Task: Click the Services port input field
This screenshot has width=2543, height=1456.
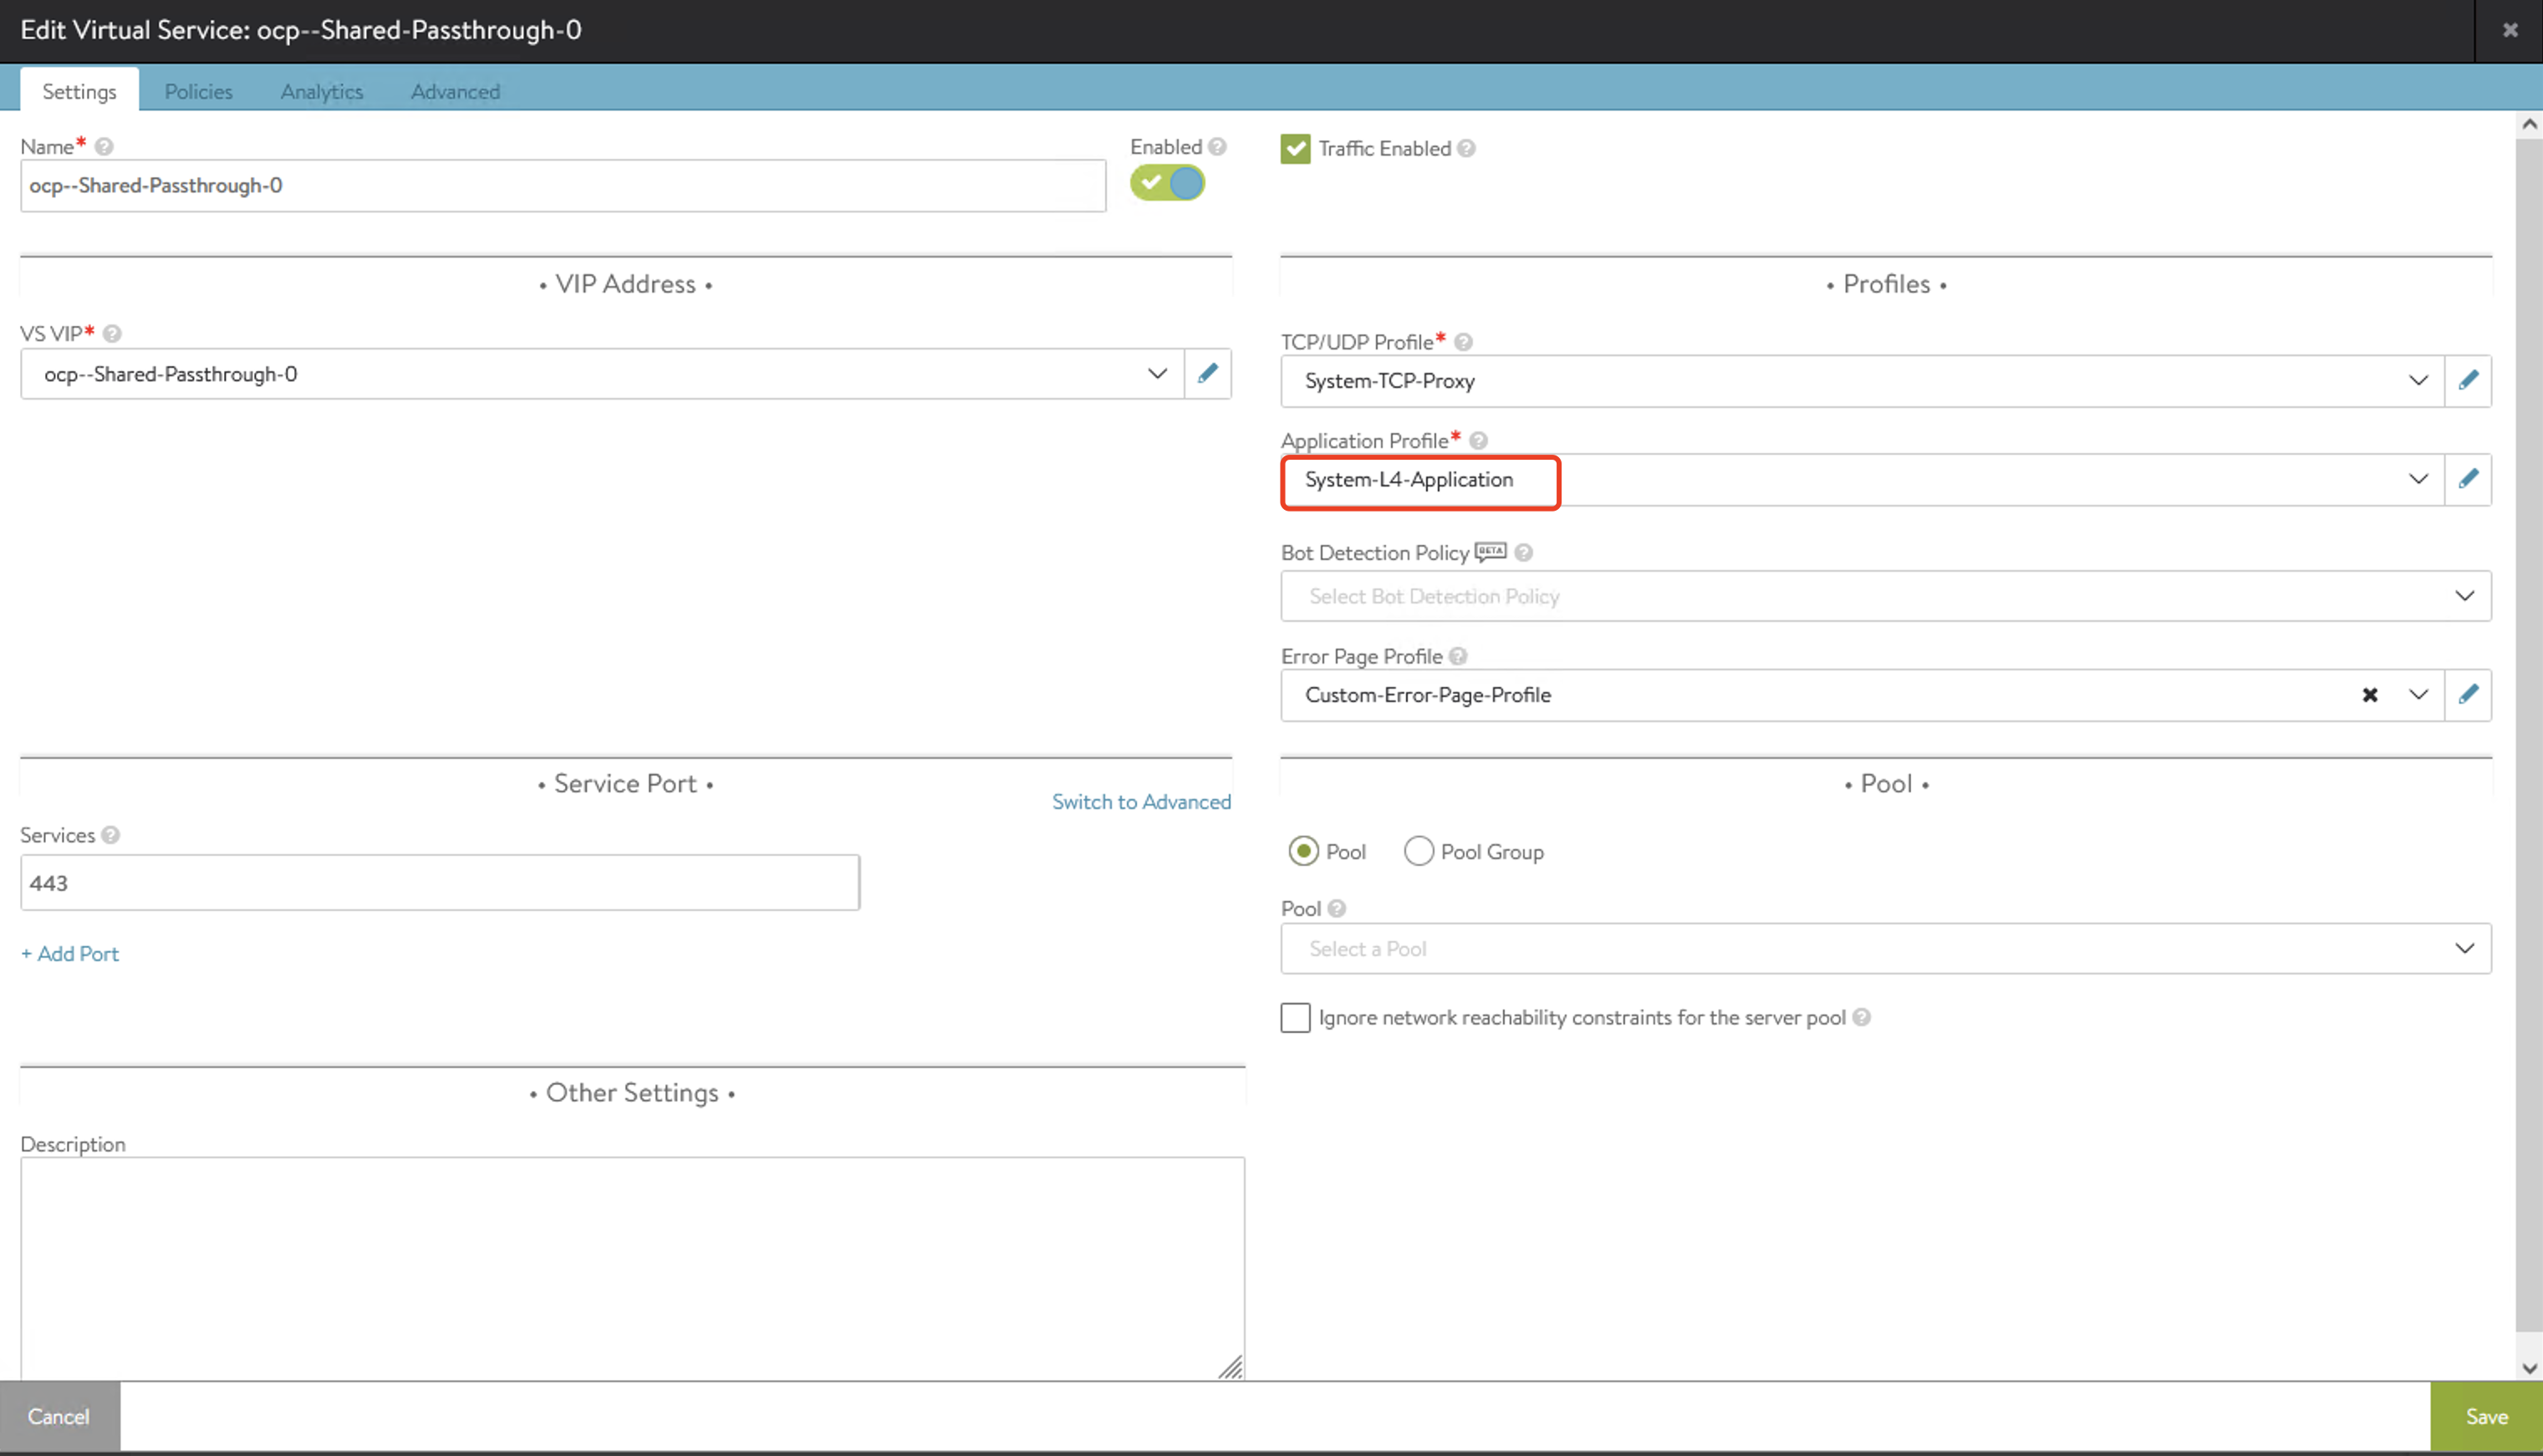Action: pyautogui.click(x=440, y=883)
